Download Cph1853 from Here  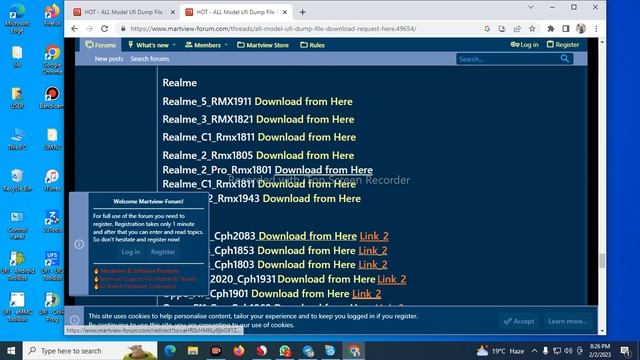tap(307, 250)
